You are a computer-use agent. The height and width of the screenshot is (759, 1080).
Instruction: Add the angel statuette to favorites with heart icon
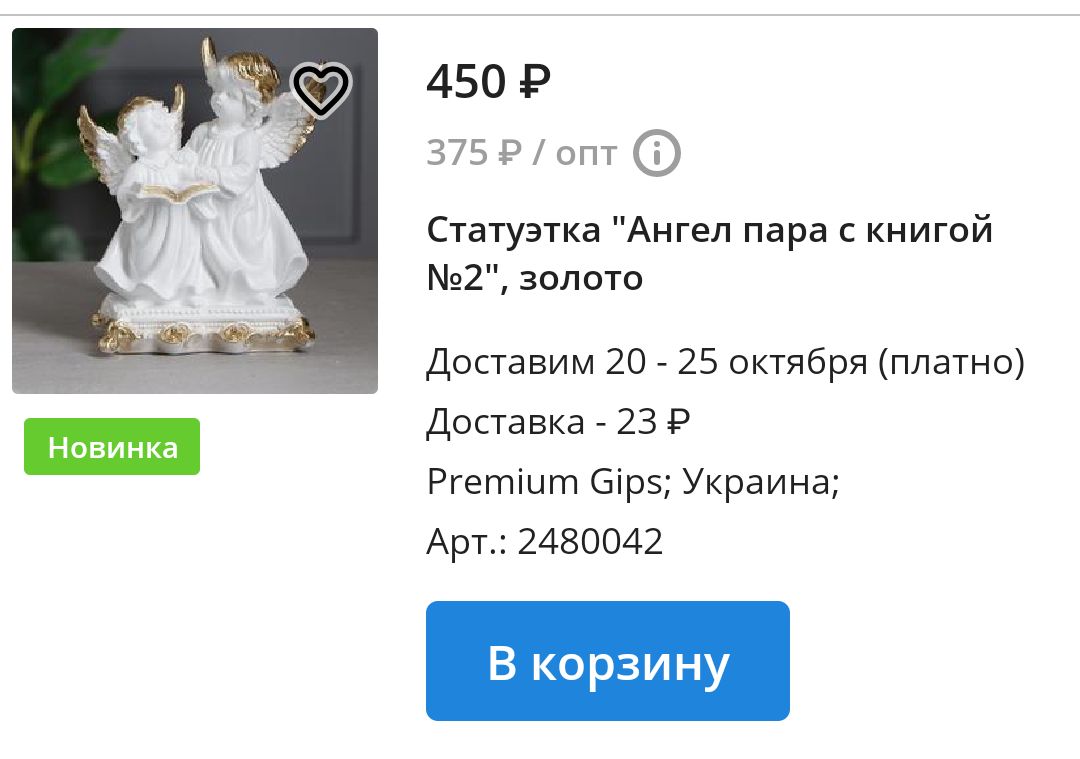[x=322, y=90]
